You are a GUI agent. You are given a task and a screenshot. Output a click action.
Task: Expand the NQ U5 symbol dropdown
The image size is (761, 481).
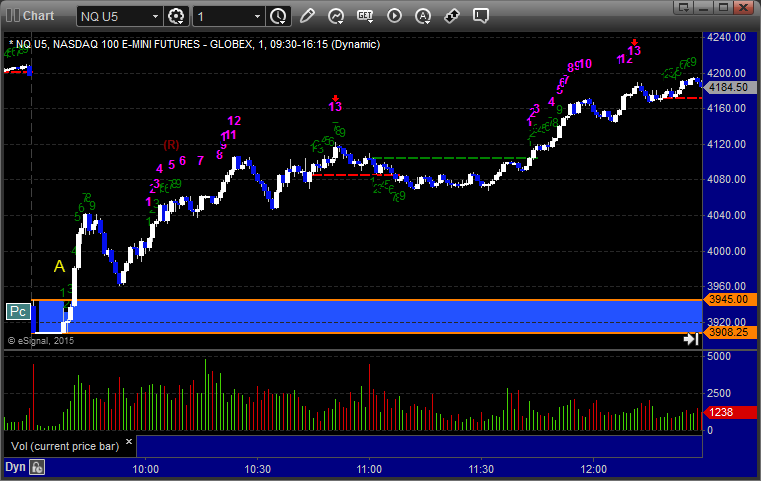click(153, 16)
